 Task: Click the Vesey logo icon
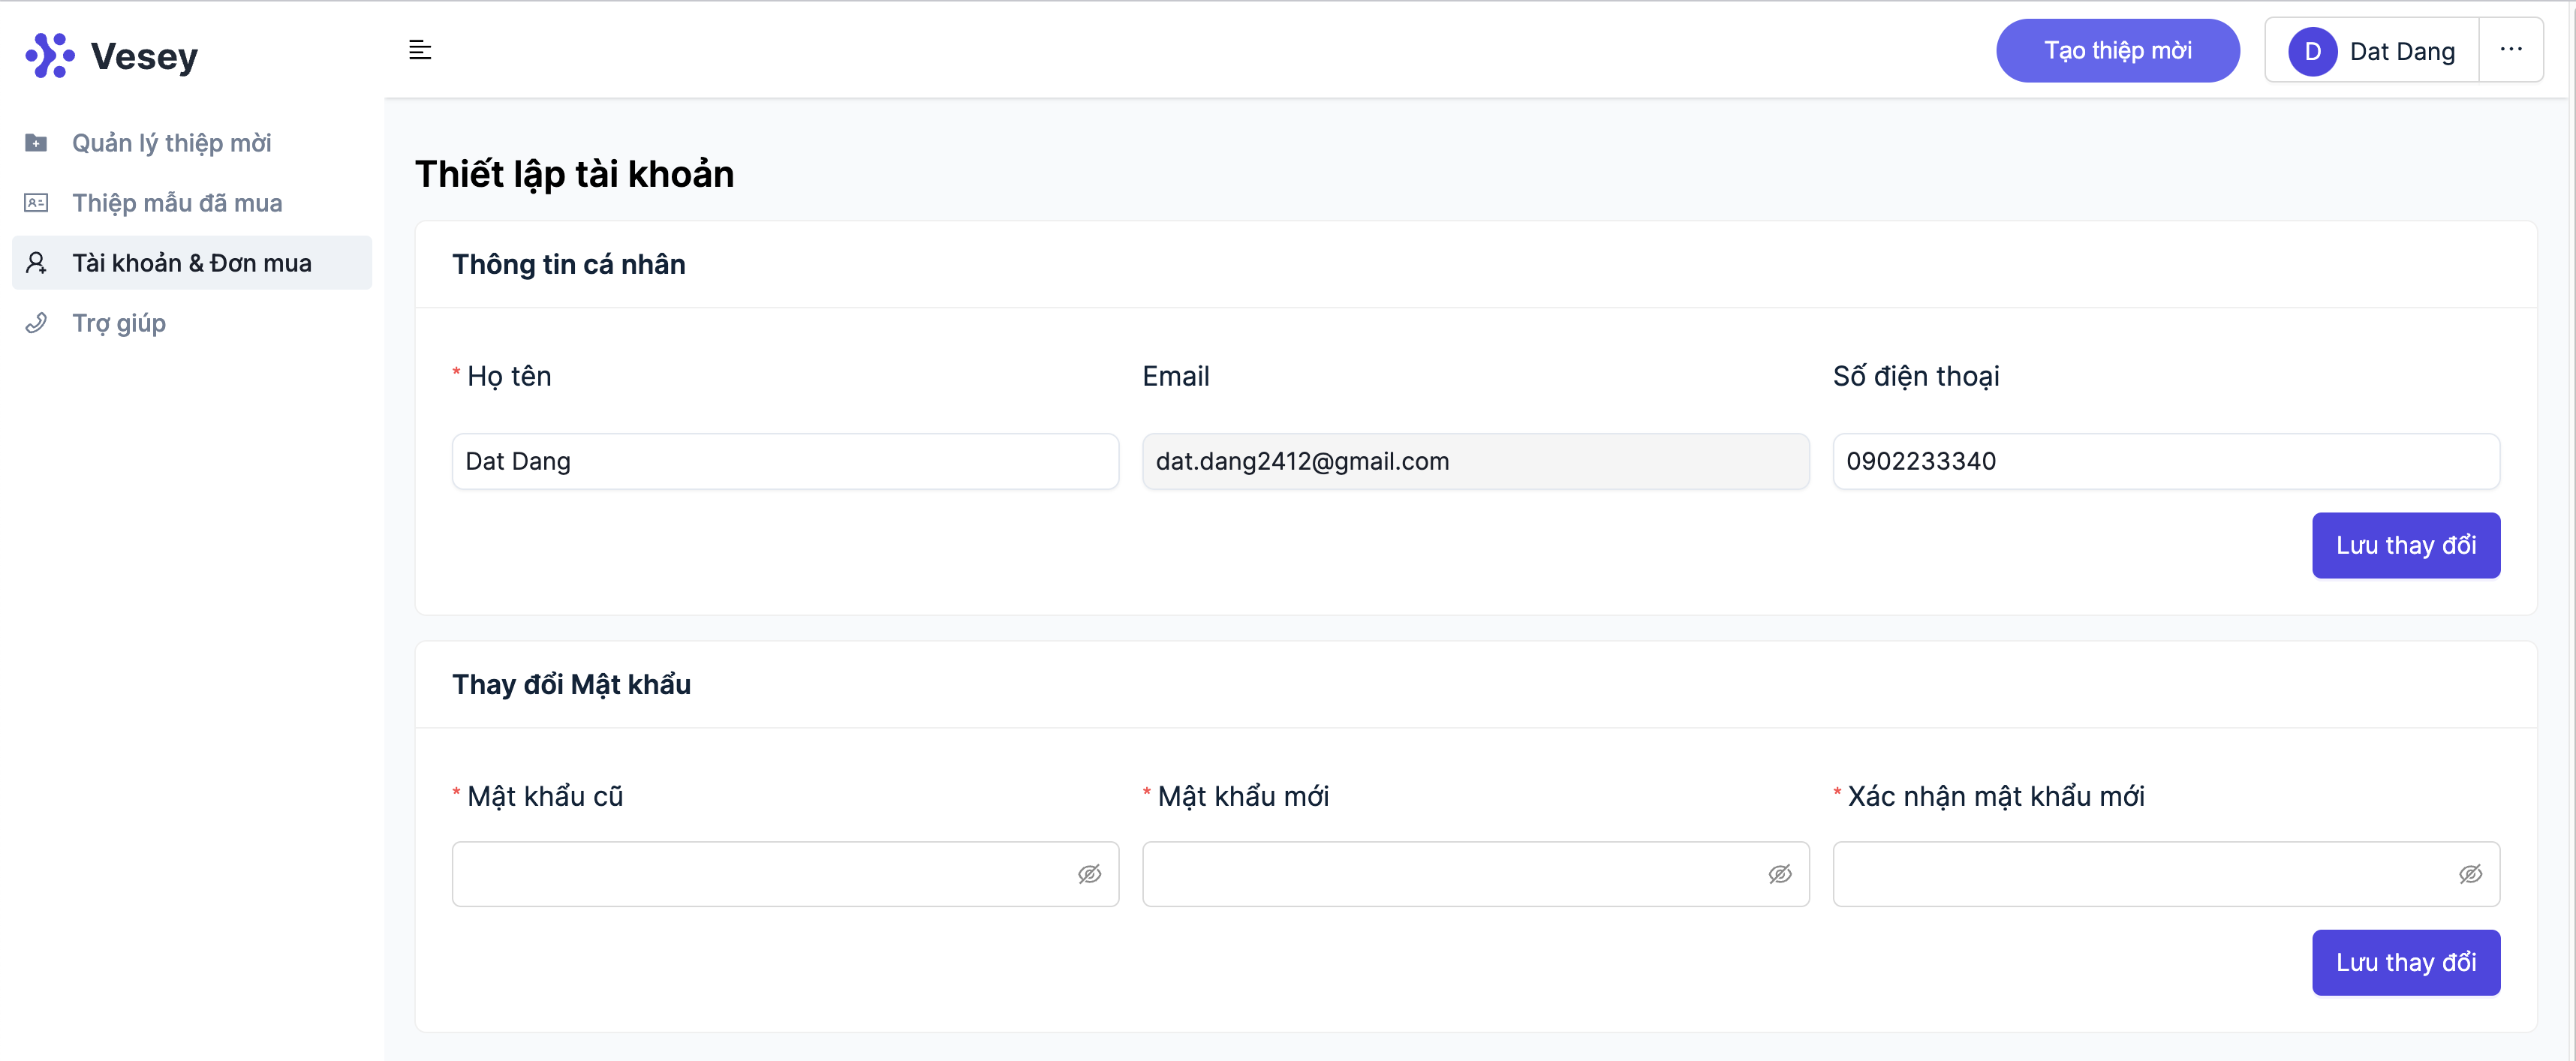[50, 55]
